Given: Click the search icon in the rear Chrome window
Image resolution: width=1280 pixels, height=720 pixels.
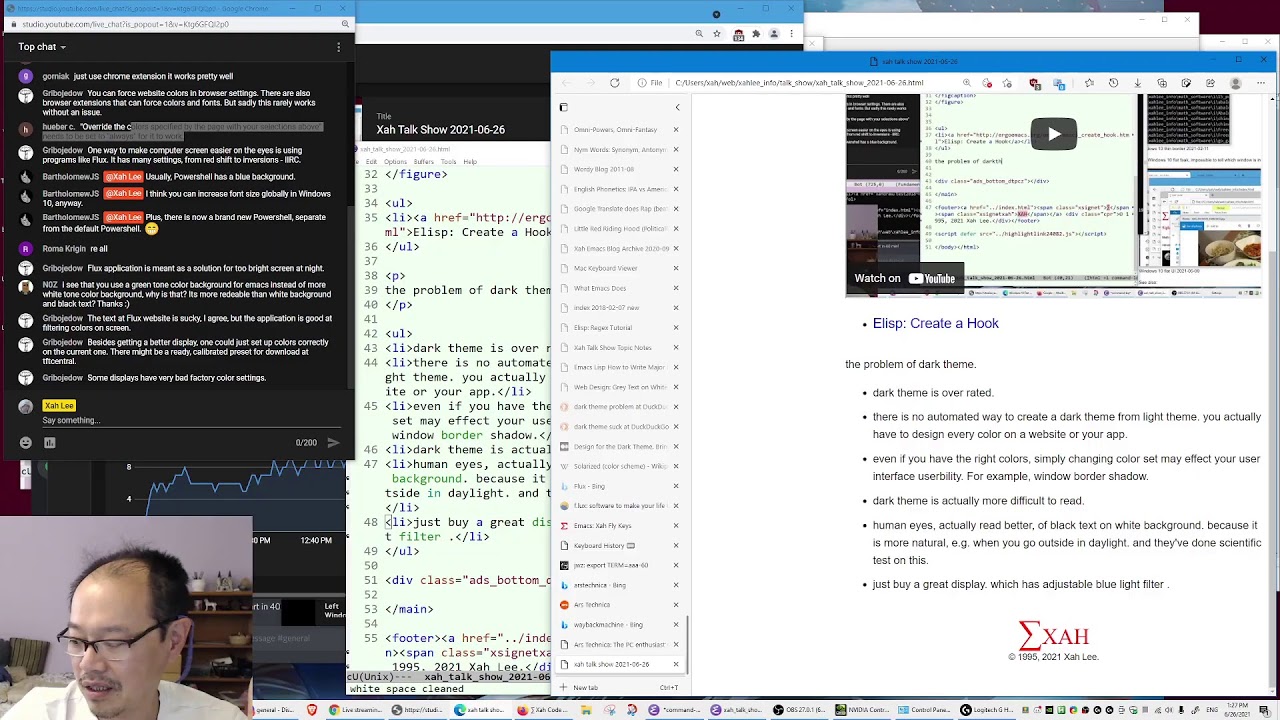Looking at the screenshot, I should point(698,34).
